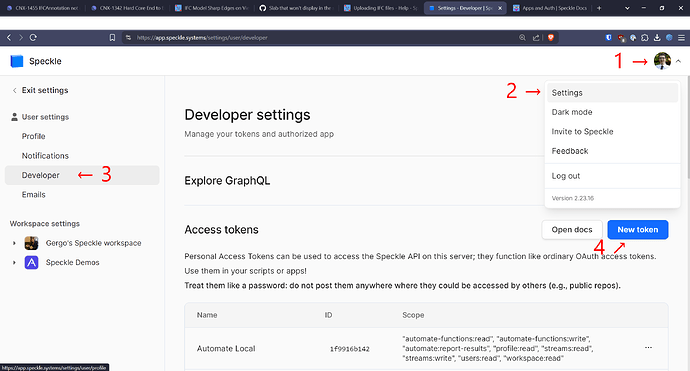Close the Settings - Developer tab
Viewport: 690px width, 371px height.
click(x=500, y=8)
